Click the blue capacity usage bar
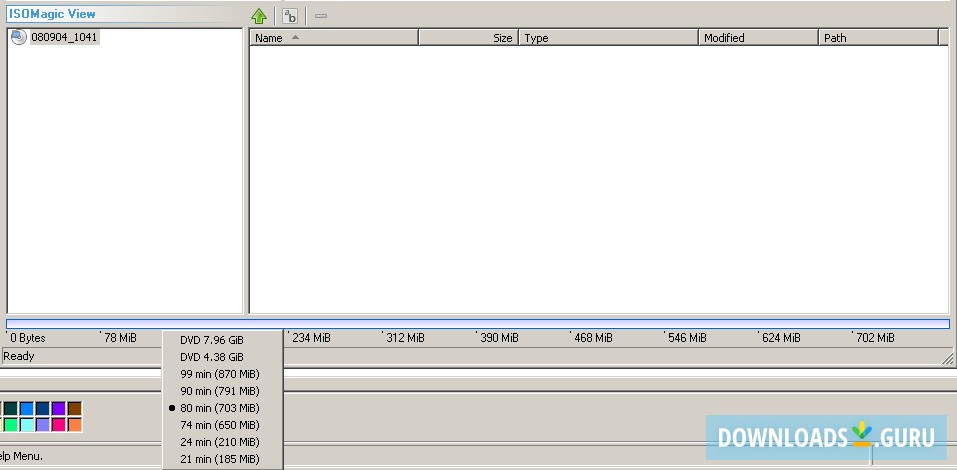Image resolution: width=957 pixels, height=470 pixels. coord(478,324)
